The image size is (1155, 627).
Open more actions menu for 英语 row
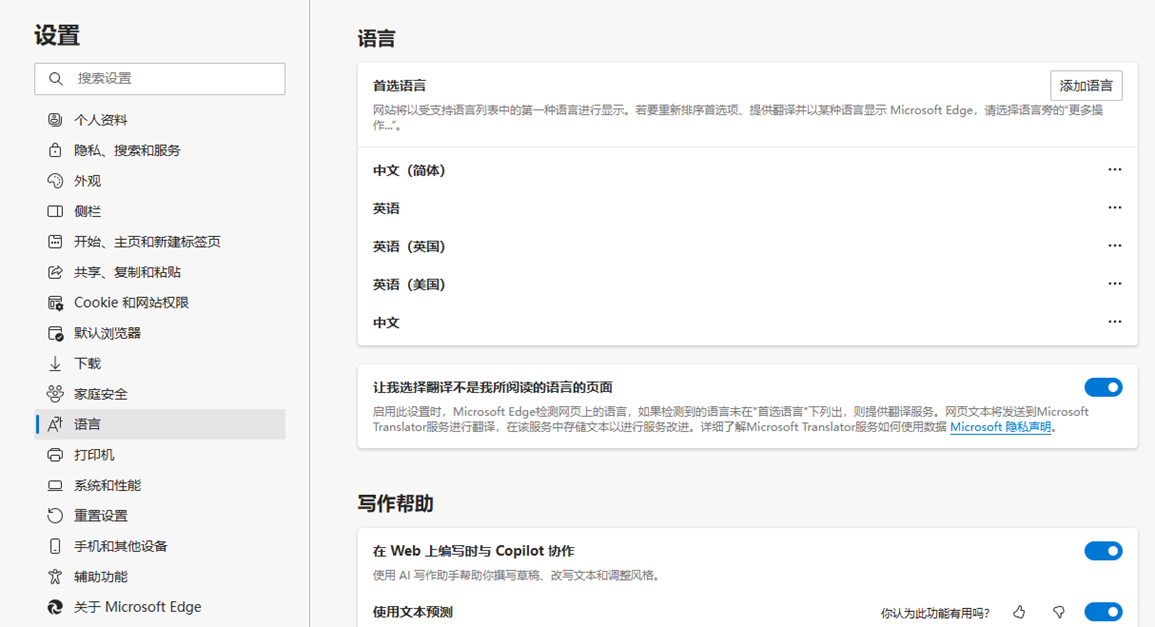coord(1114,208)
